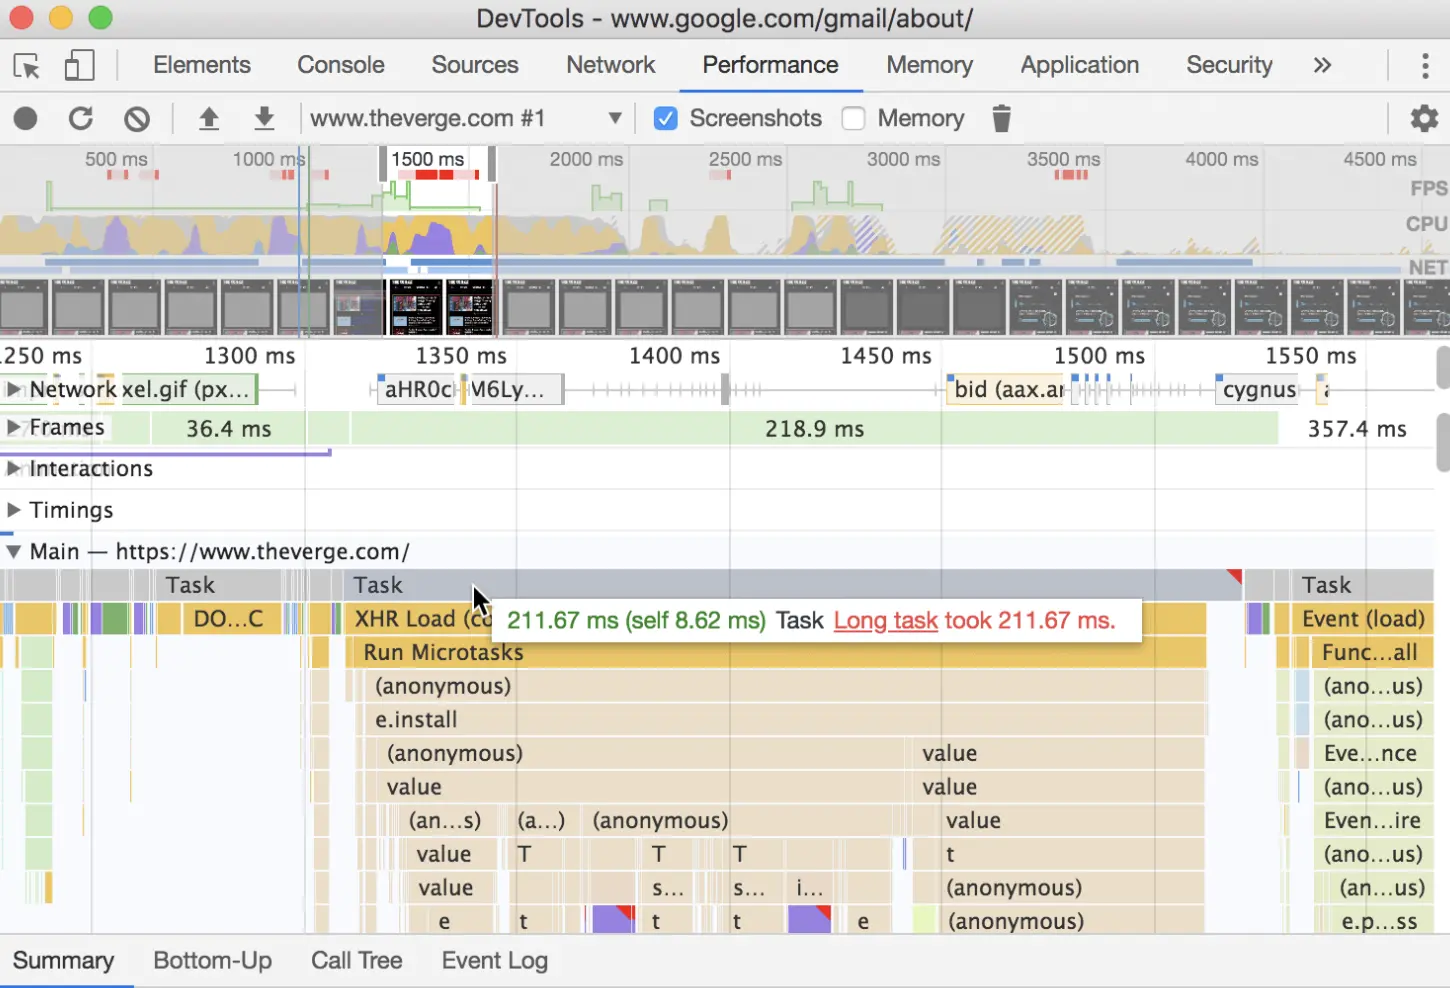Viewport: 1450px width, 988px height.
Task: Show more tabs with the double chevron
Action: click(x=1322, y=65)
